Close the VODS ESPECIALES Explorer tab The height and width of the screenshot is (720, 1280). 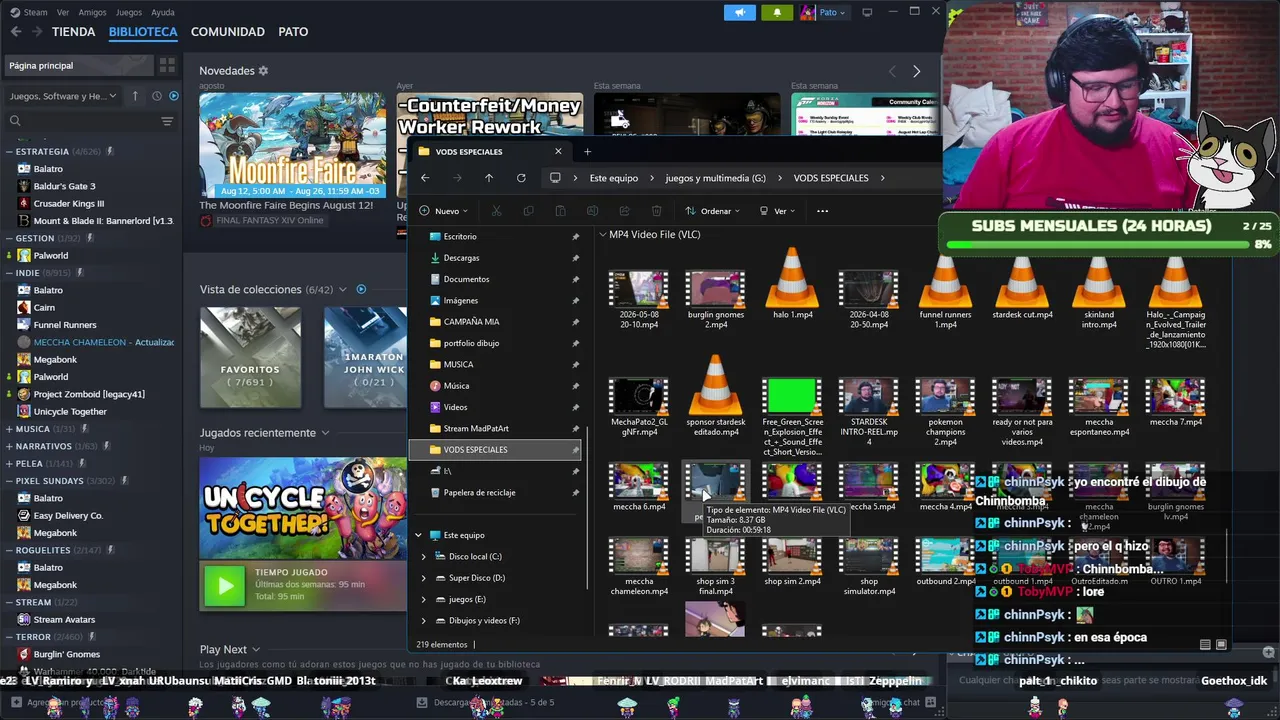click(558, 152)
